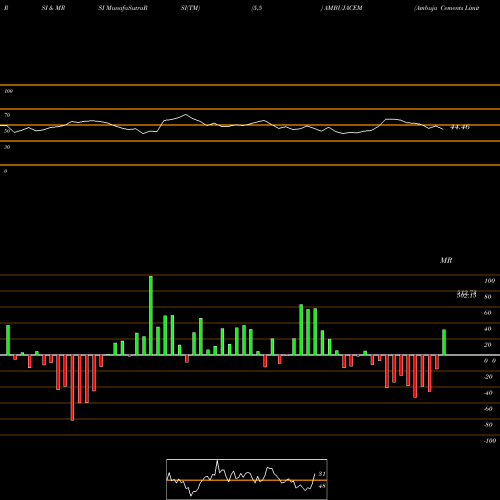Click the -80 label on the MR axis
The height and width of the screenshot is (500, 500).
(x=488, y=425)
